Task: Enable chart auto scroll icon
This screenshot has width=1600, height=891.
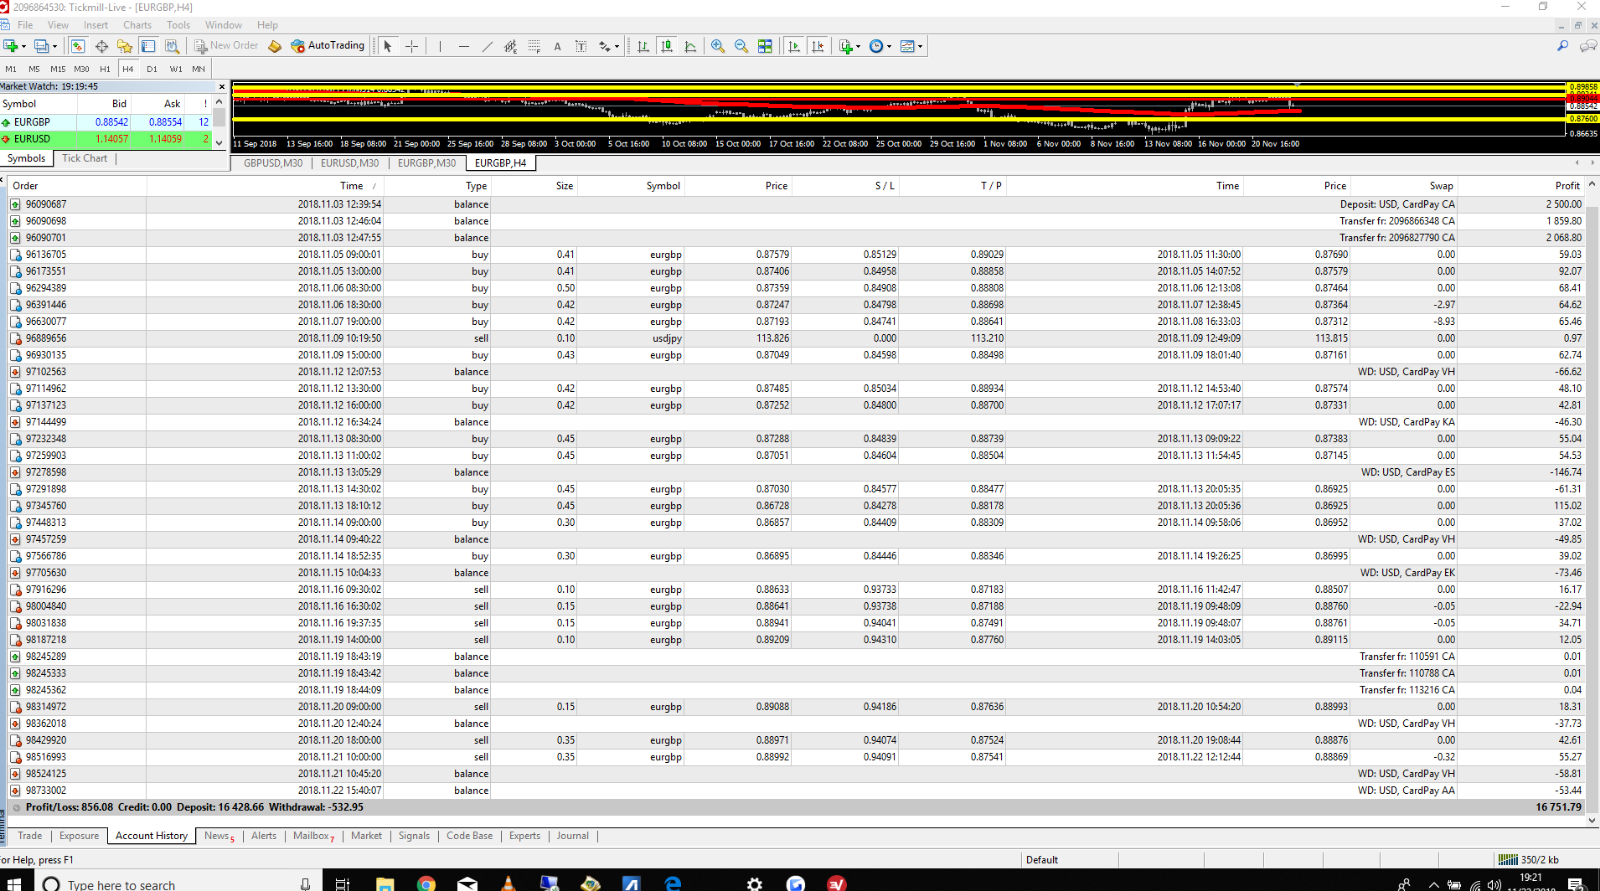Action: (x=794, y=46)
